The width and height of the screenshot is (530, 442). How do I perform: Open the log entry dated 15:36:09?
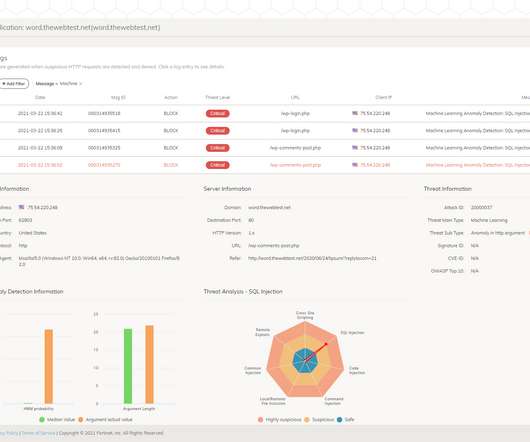(x=265, y=148)
